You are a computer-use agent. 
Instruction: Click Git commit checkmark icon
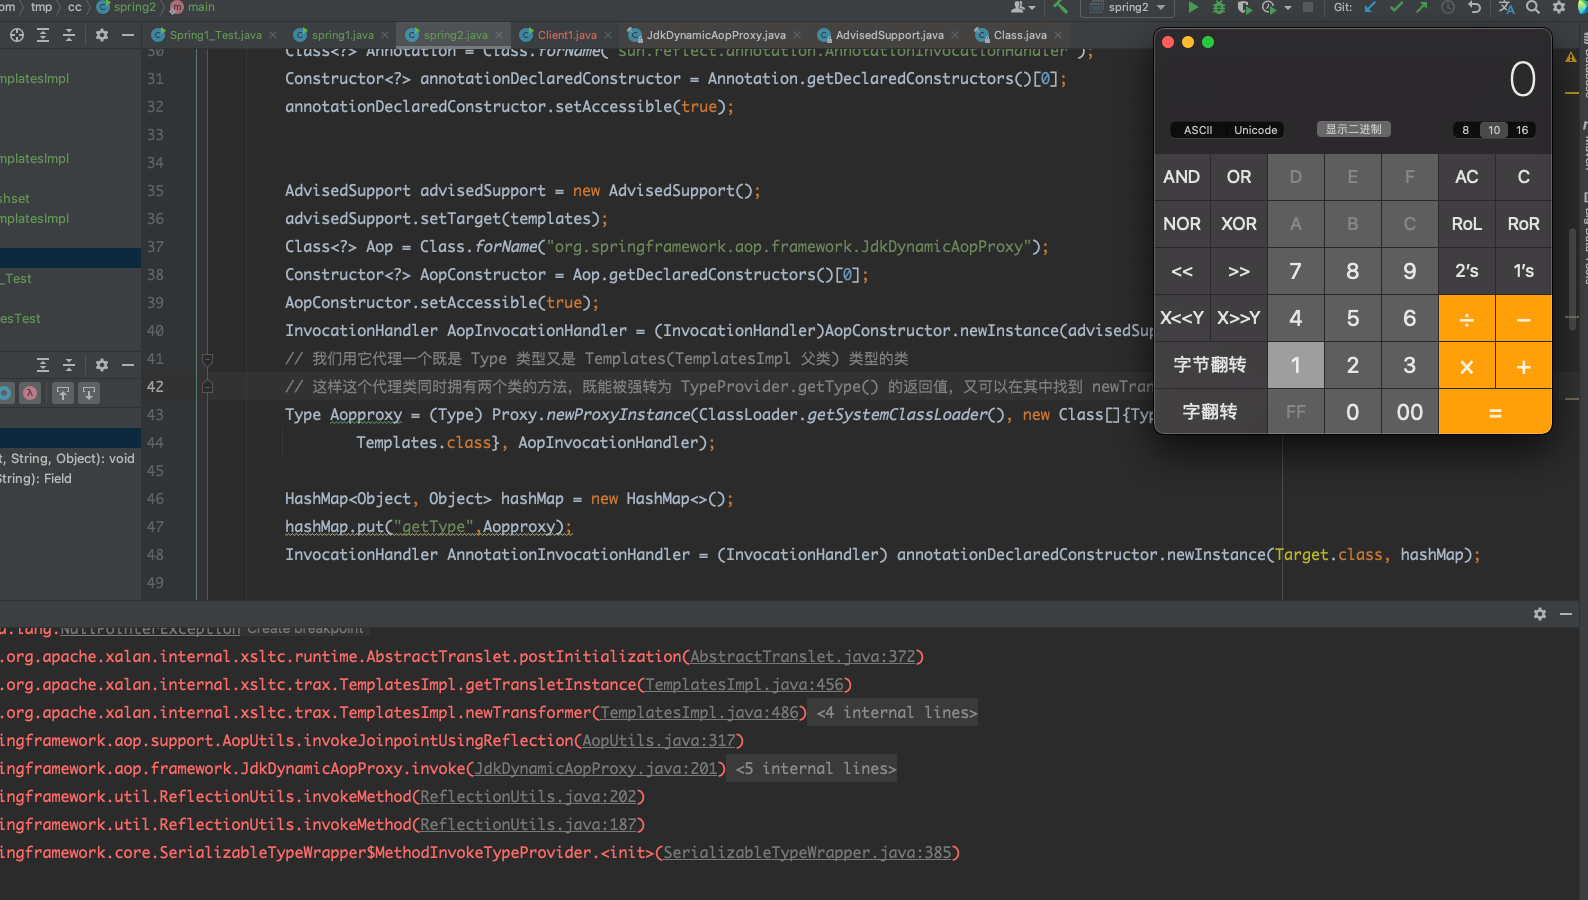[1396, 7]
